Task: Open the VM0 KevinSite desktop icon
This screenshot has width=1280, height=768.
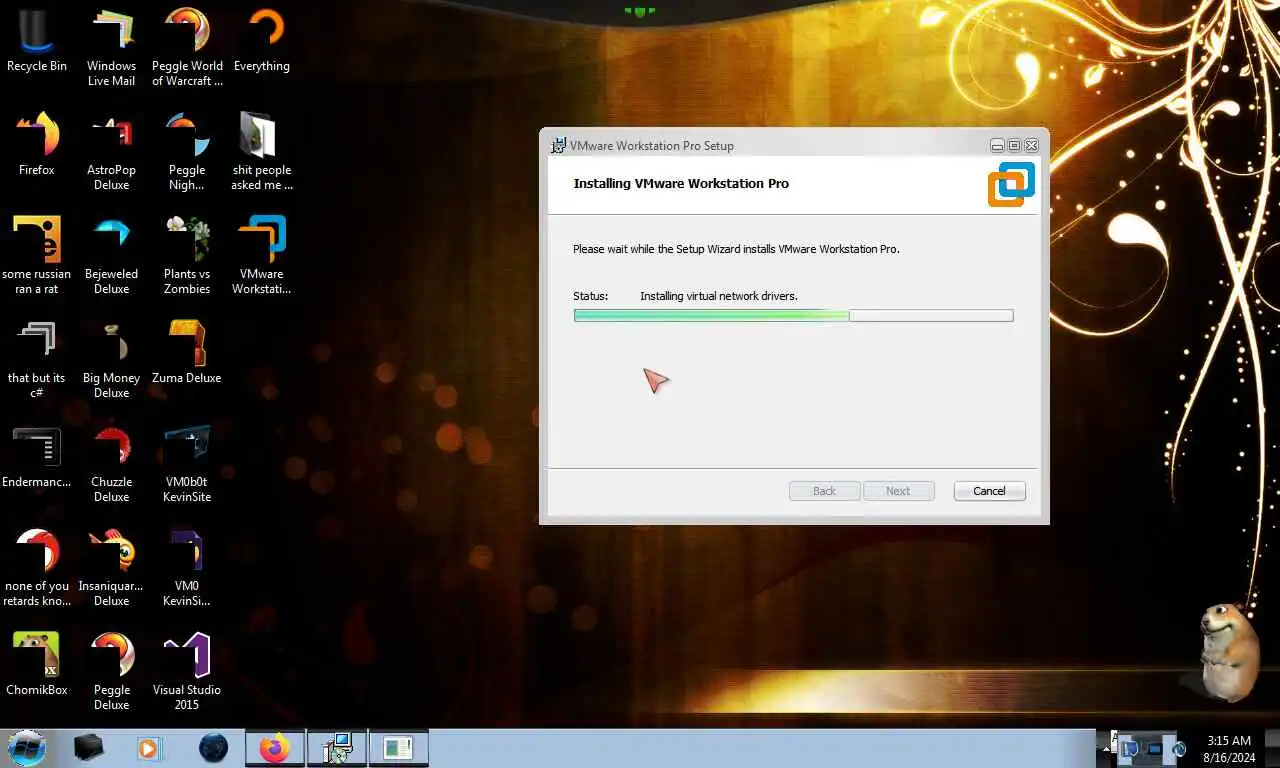Action: 187,567
